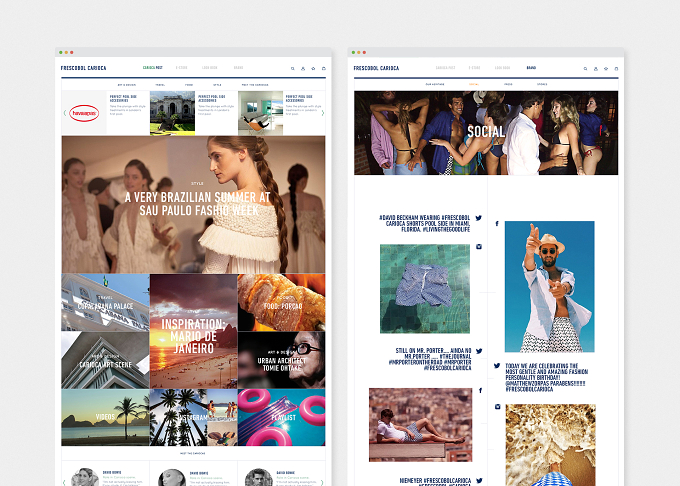Advance the top article carousel with right chevron
Screen dimensions: 680x486
[322, 113]
